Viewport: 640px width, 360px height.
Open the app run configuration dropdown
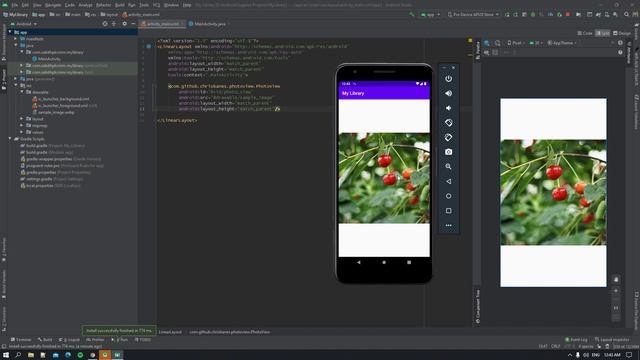pos(430,15)
